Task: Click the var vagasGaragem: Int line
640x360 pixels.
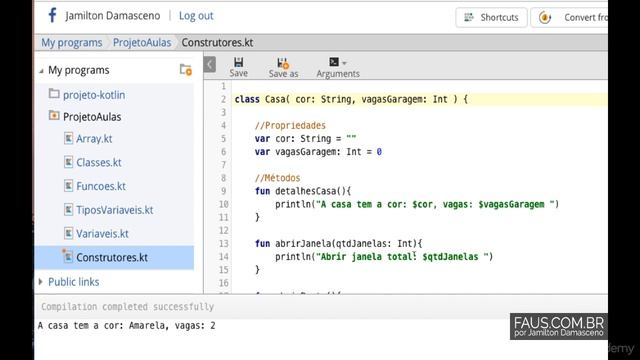Action: [318, 152]
